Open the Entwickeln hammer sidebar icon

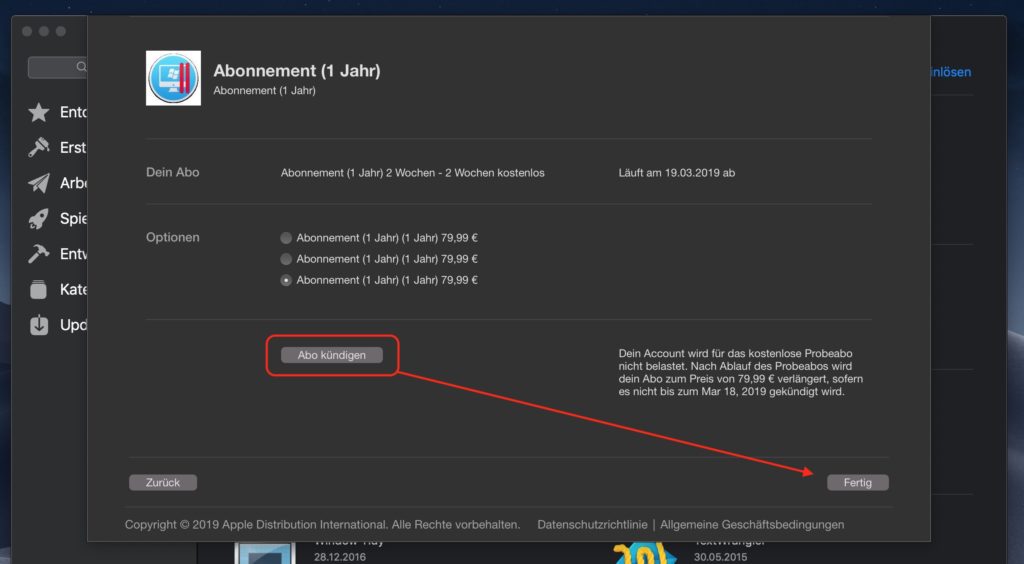click(x=39, y=254)
